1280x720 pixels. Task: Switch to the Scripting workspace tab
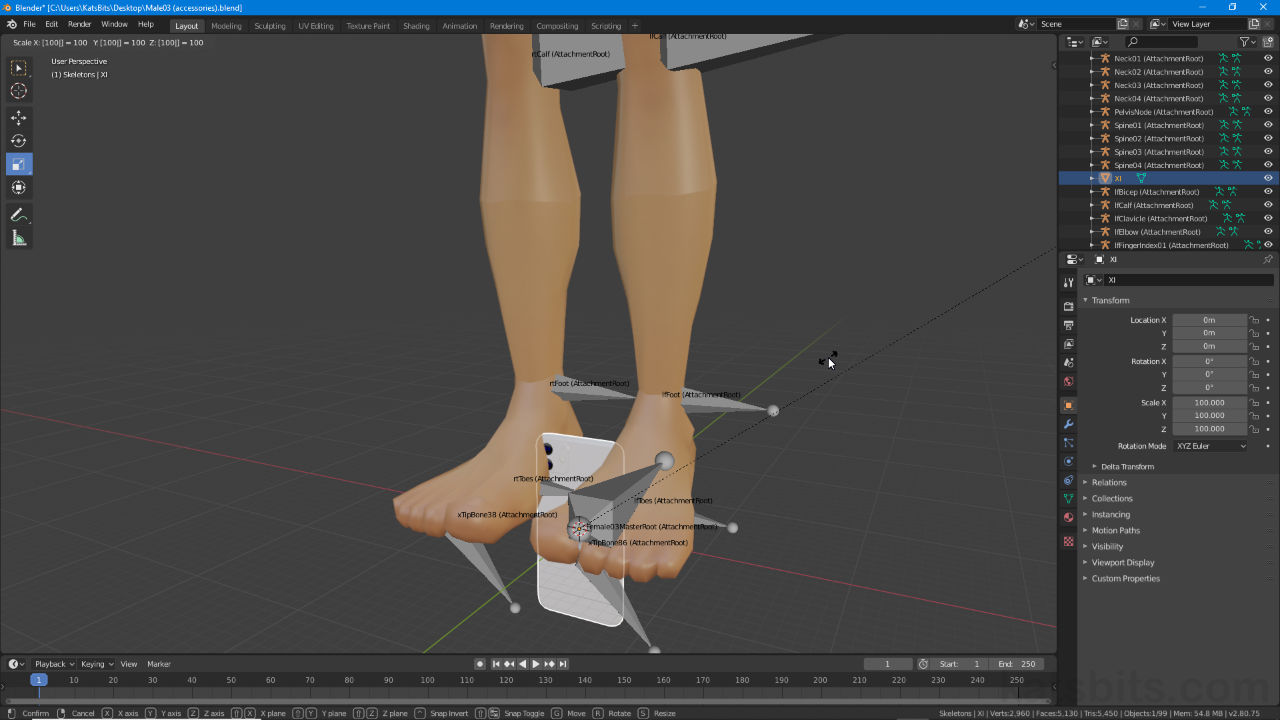point(606,26)
